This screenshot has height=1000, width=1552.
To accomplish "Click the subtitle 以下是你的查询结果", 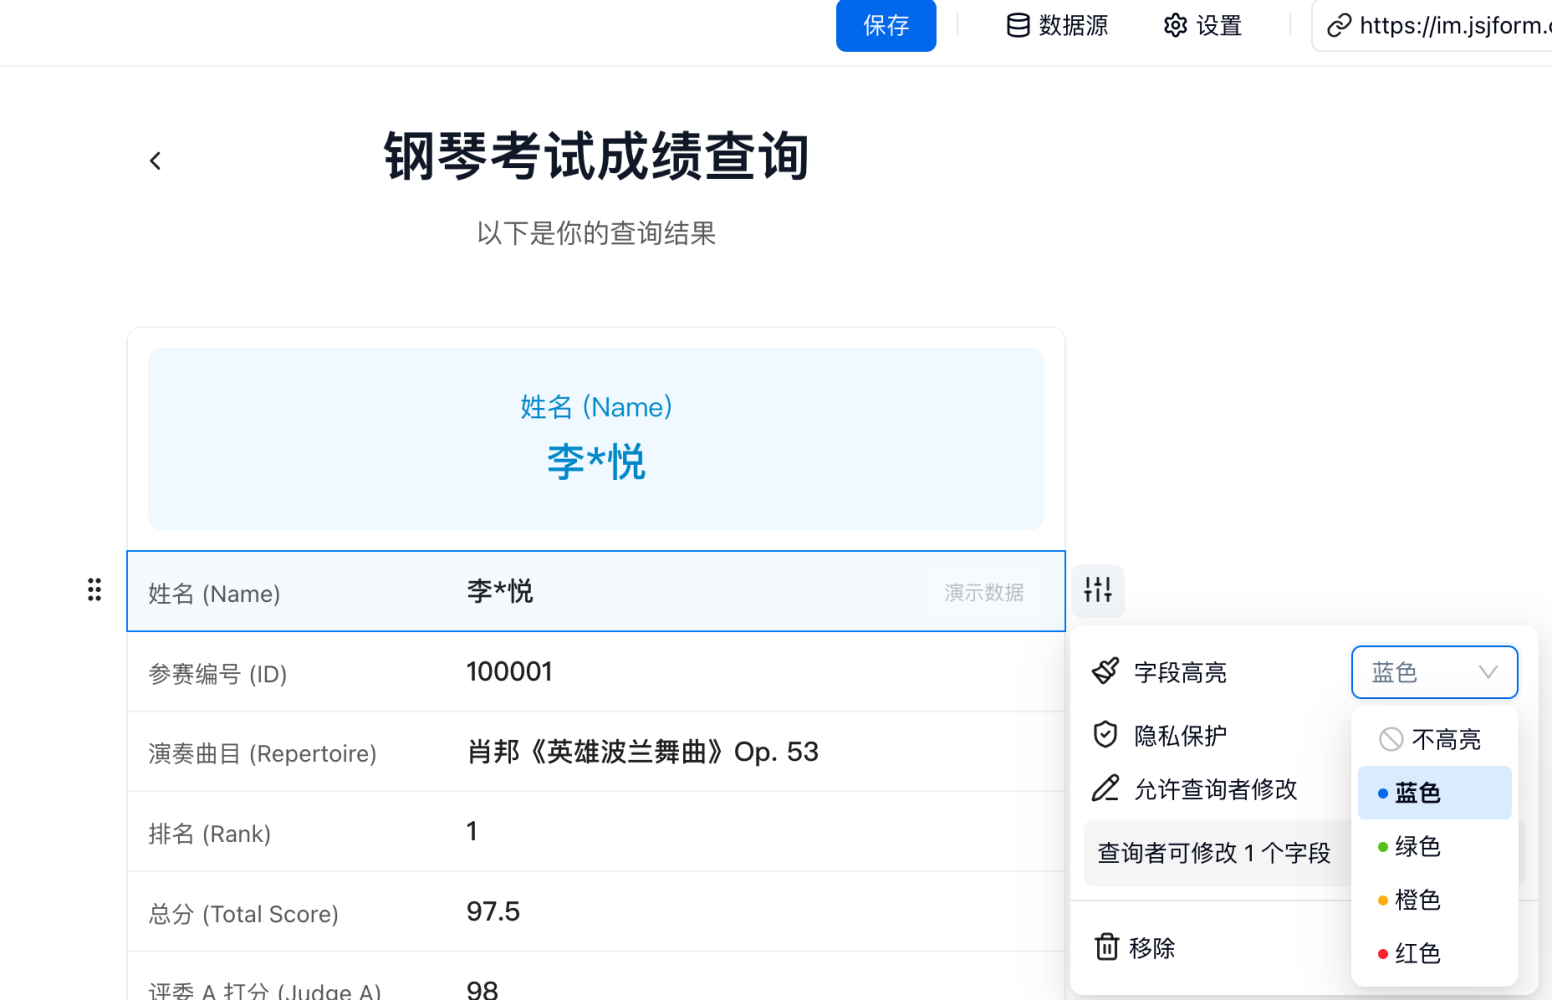I will point(596,233).
